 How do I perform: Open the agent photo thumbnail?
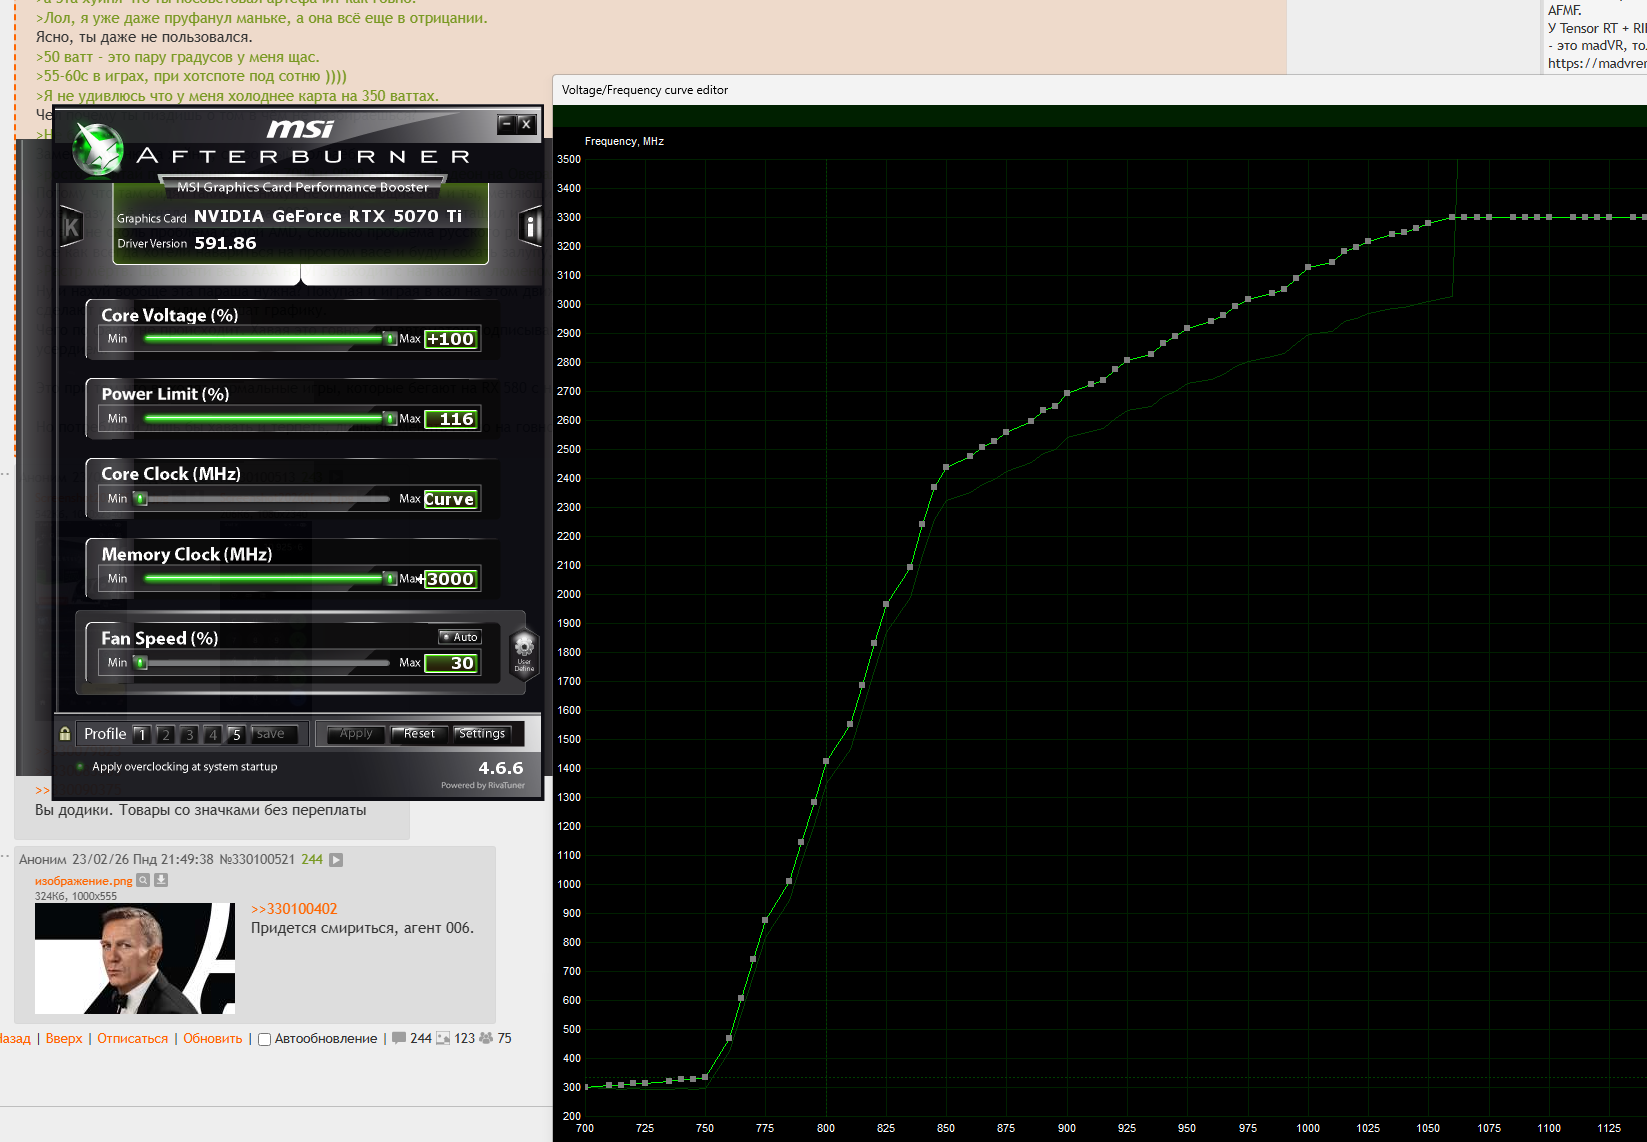click(135, 958)
